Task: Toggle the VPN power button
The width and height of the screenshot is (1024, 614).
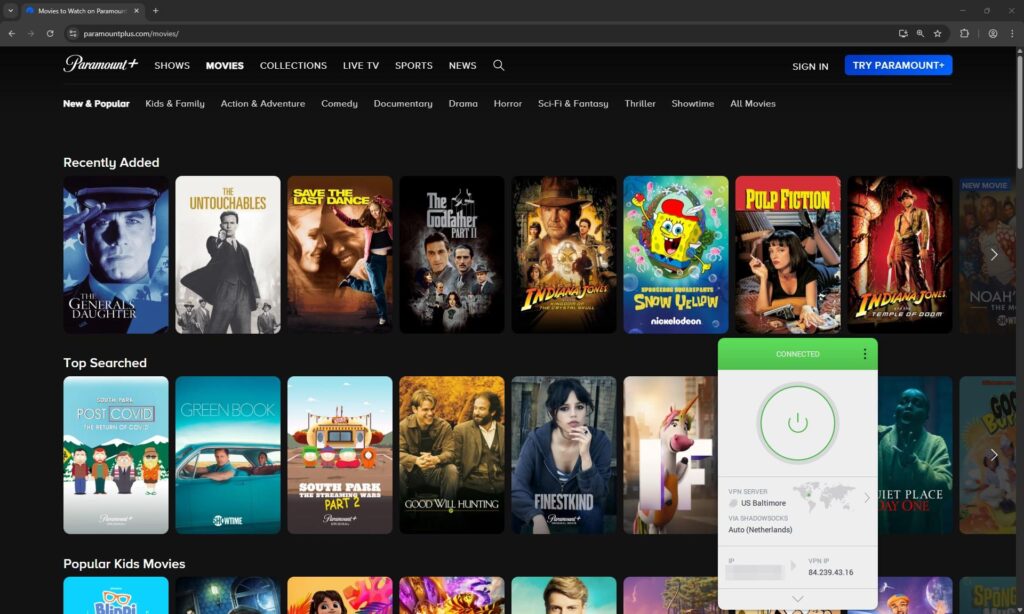Action: [x=797, y=423]
